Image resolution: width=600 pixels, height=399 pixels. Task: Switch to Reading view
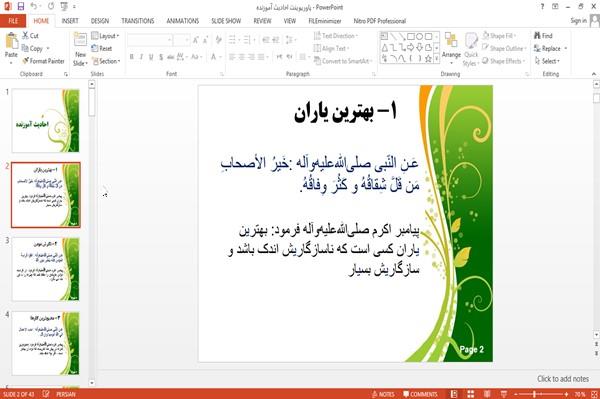tap(487, 394)
